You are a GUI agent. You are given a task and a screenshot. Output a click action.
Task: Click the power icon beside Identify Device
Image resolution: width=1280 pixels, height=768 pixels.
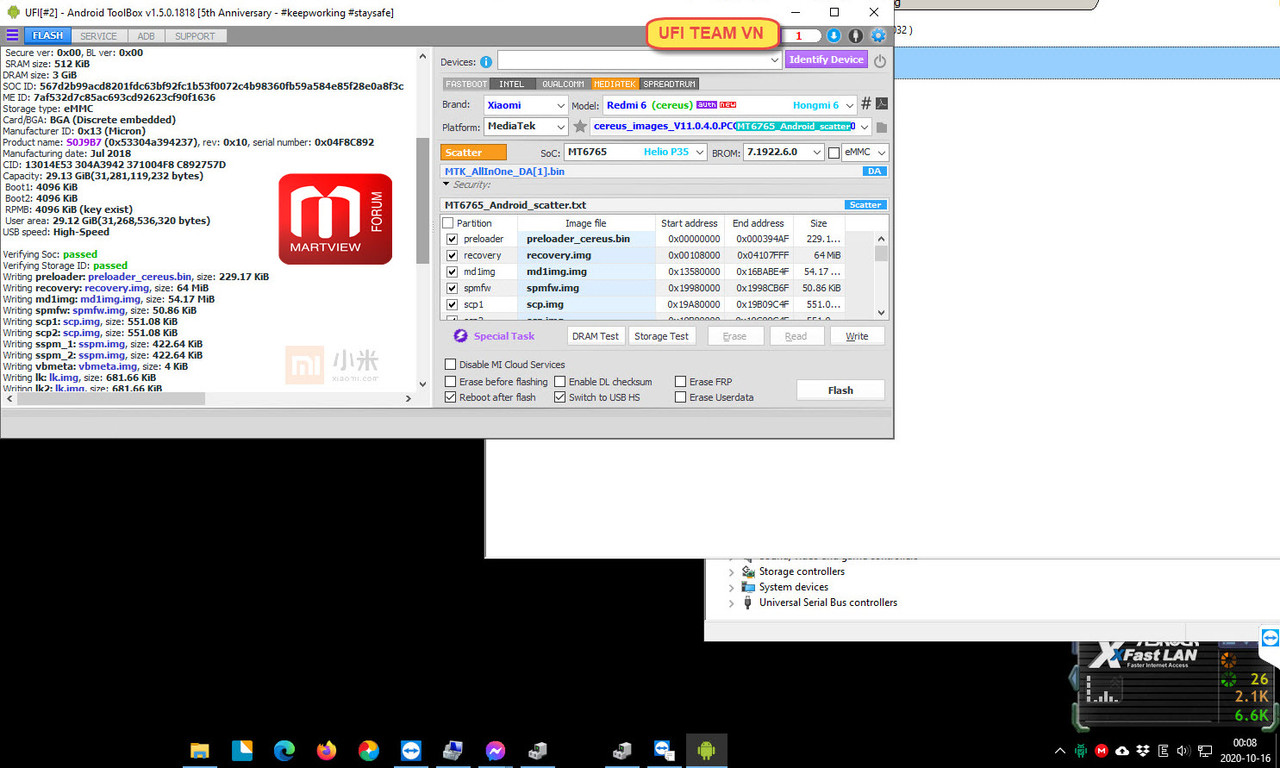click(880, 61)
